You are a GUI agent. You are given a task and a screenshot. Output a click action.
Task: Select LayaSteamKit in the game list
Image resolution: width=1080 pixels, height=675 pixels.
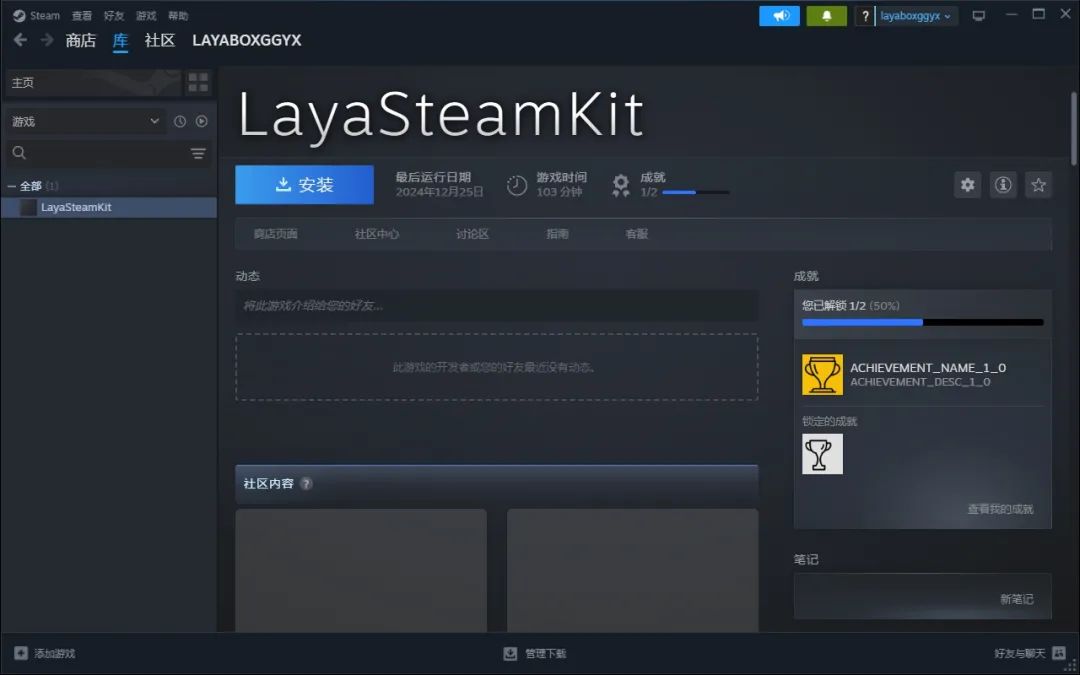[x=109, y=207]
